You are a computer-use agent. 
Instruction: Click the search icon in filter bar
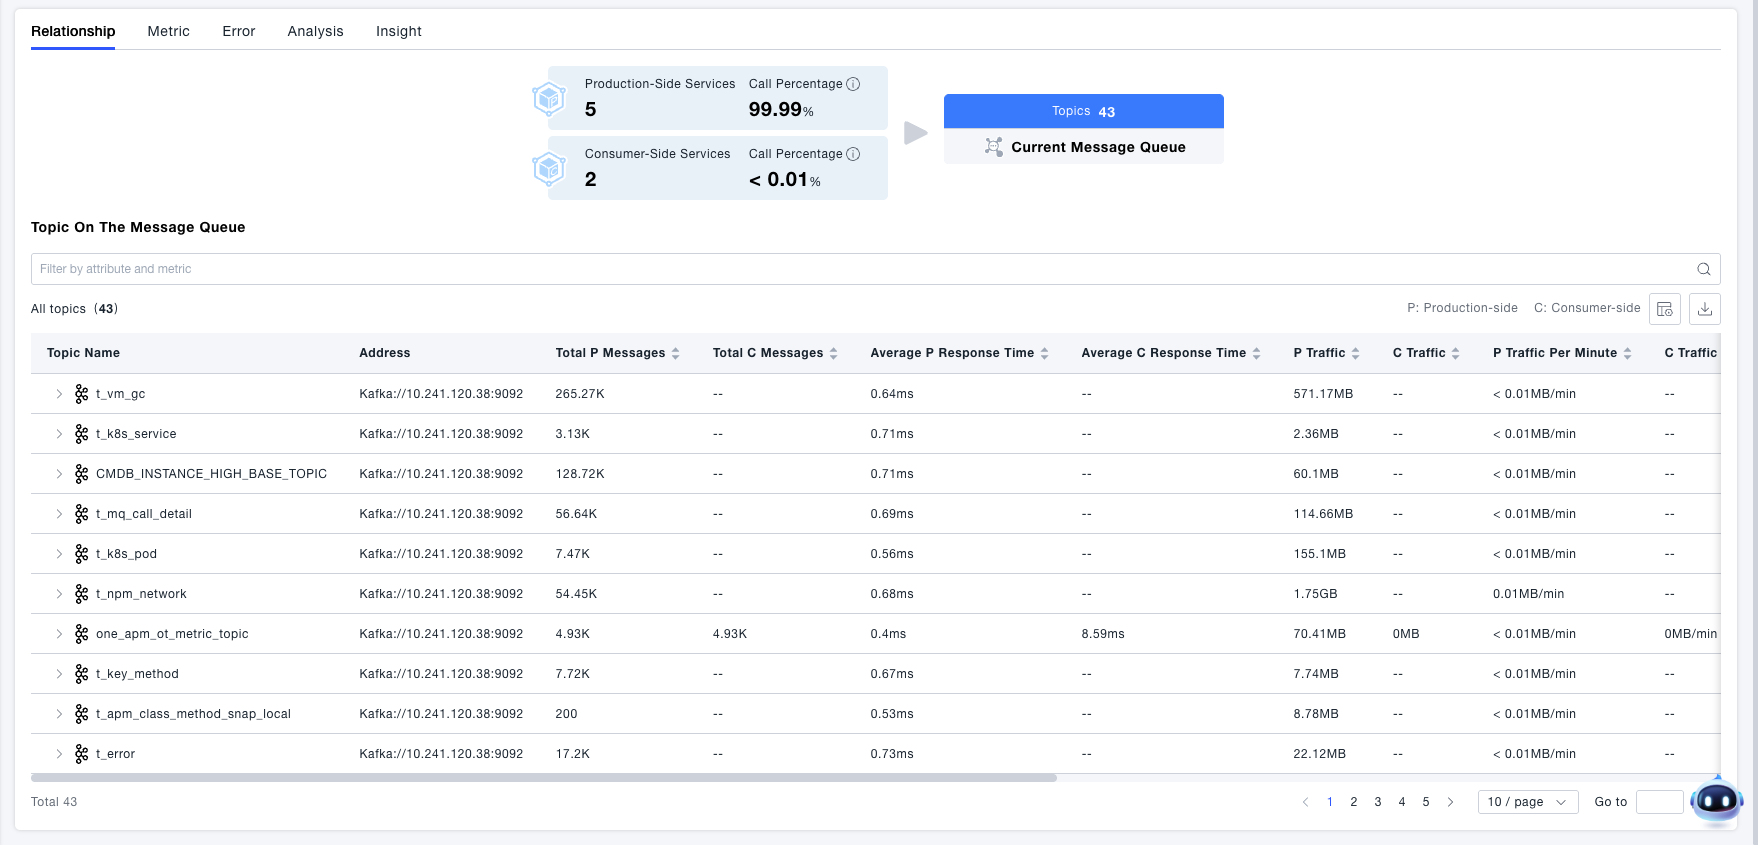click(1703, 269)
